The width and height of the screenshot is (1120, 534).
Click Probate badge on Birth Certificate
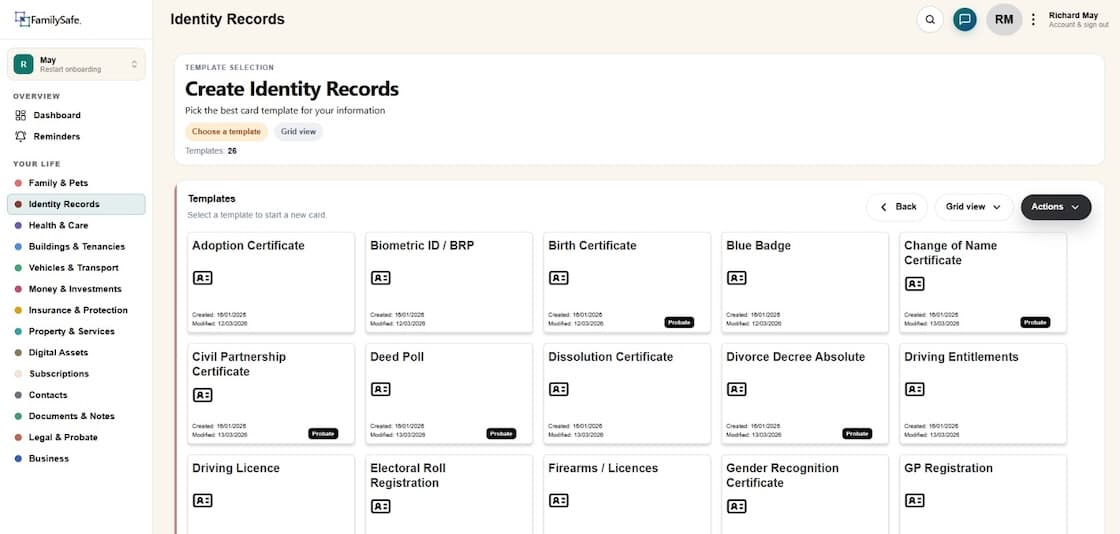[x=679, y=323]
